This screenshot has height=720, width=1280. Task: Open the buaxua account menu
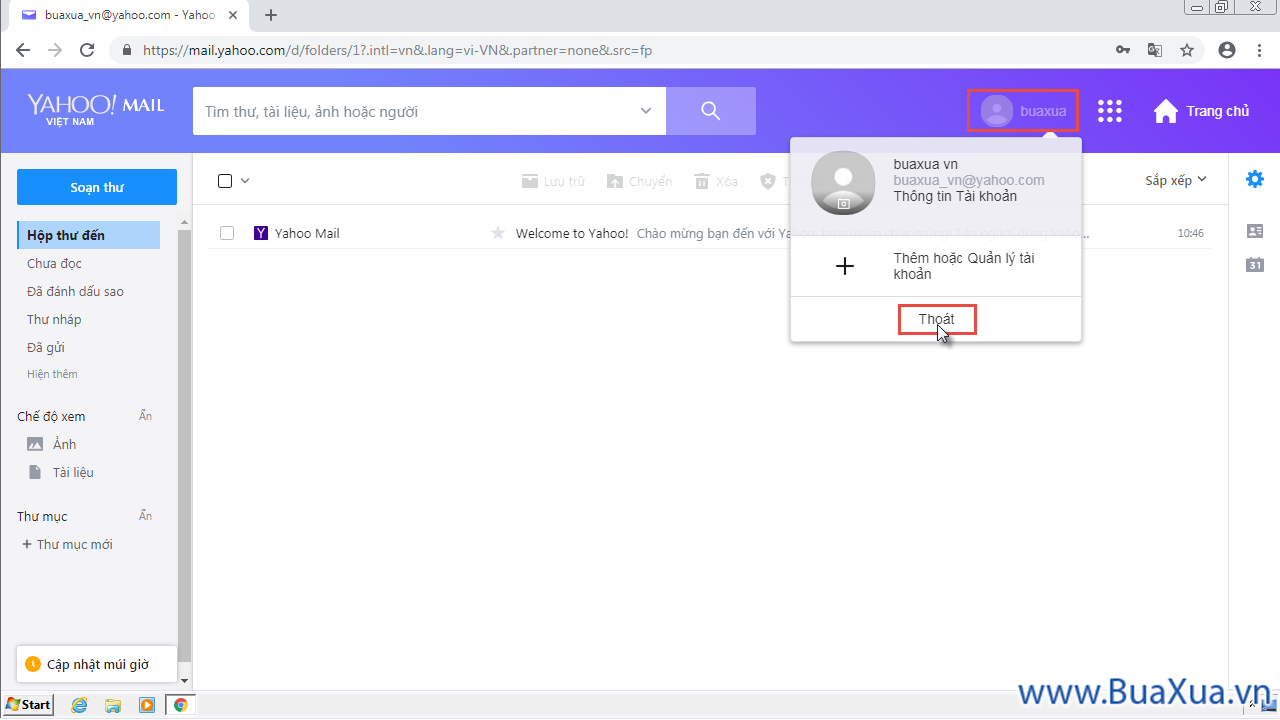tap(1023, 111)
